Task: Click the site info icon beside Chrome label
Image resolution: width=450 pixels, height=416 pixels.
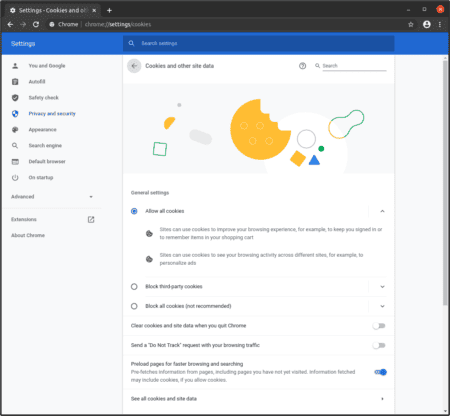Action: tap(52, 24)
